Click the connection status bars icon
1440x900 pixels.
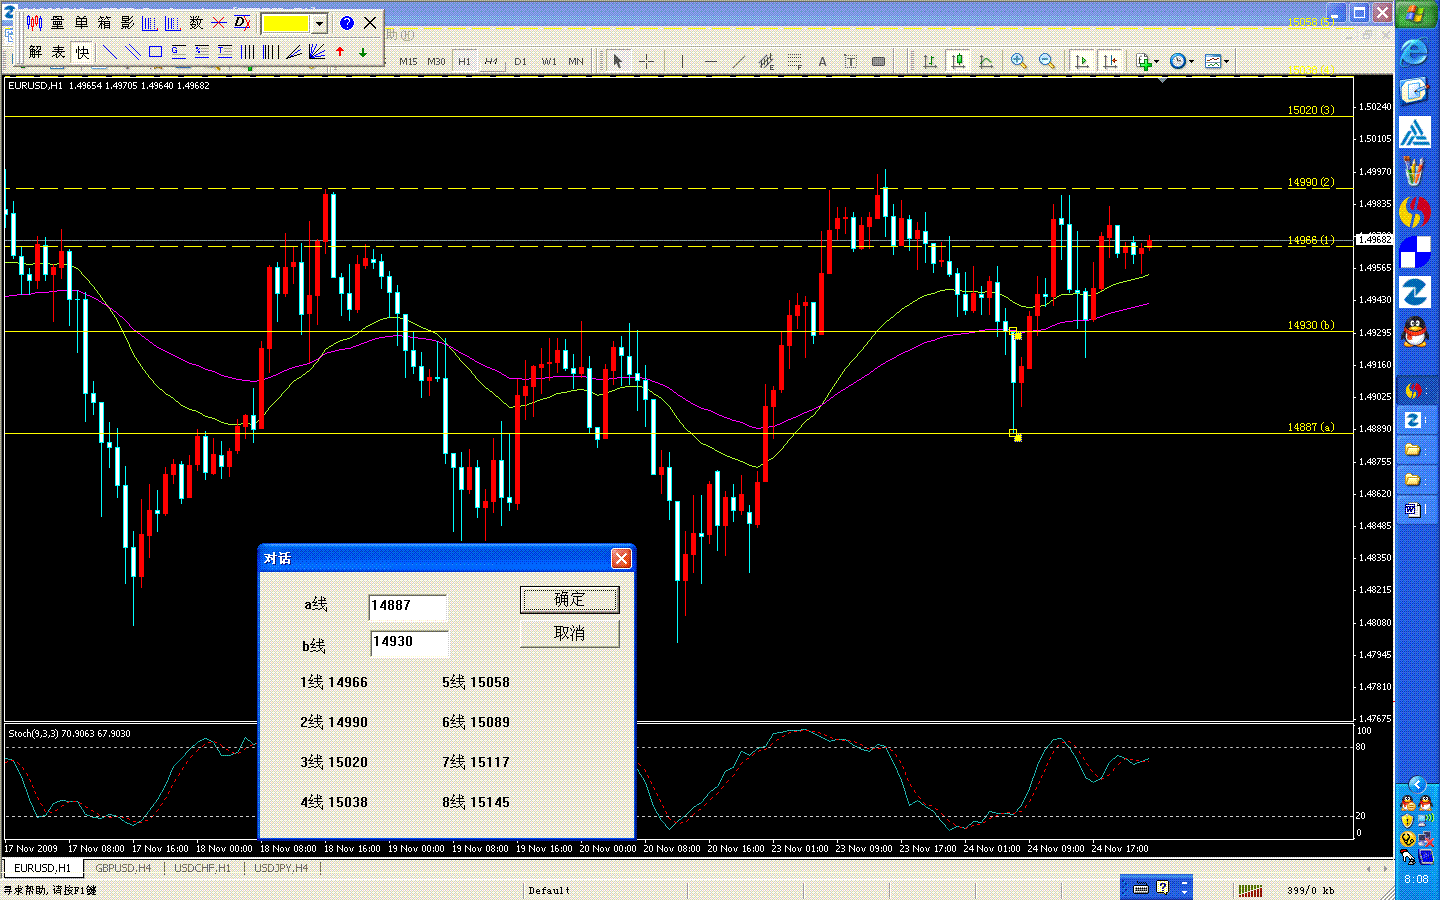(1250, 890)
